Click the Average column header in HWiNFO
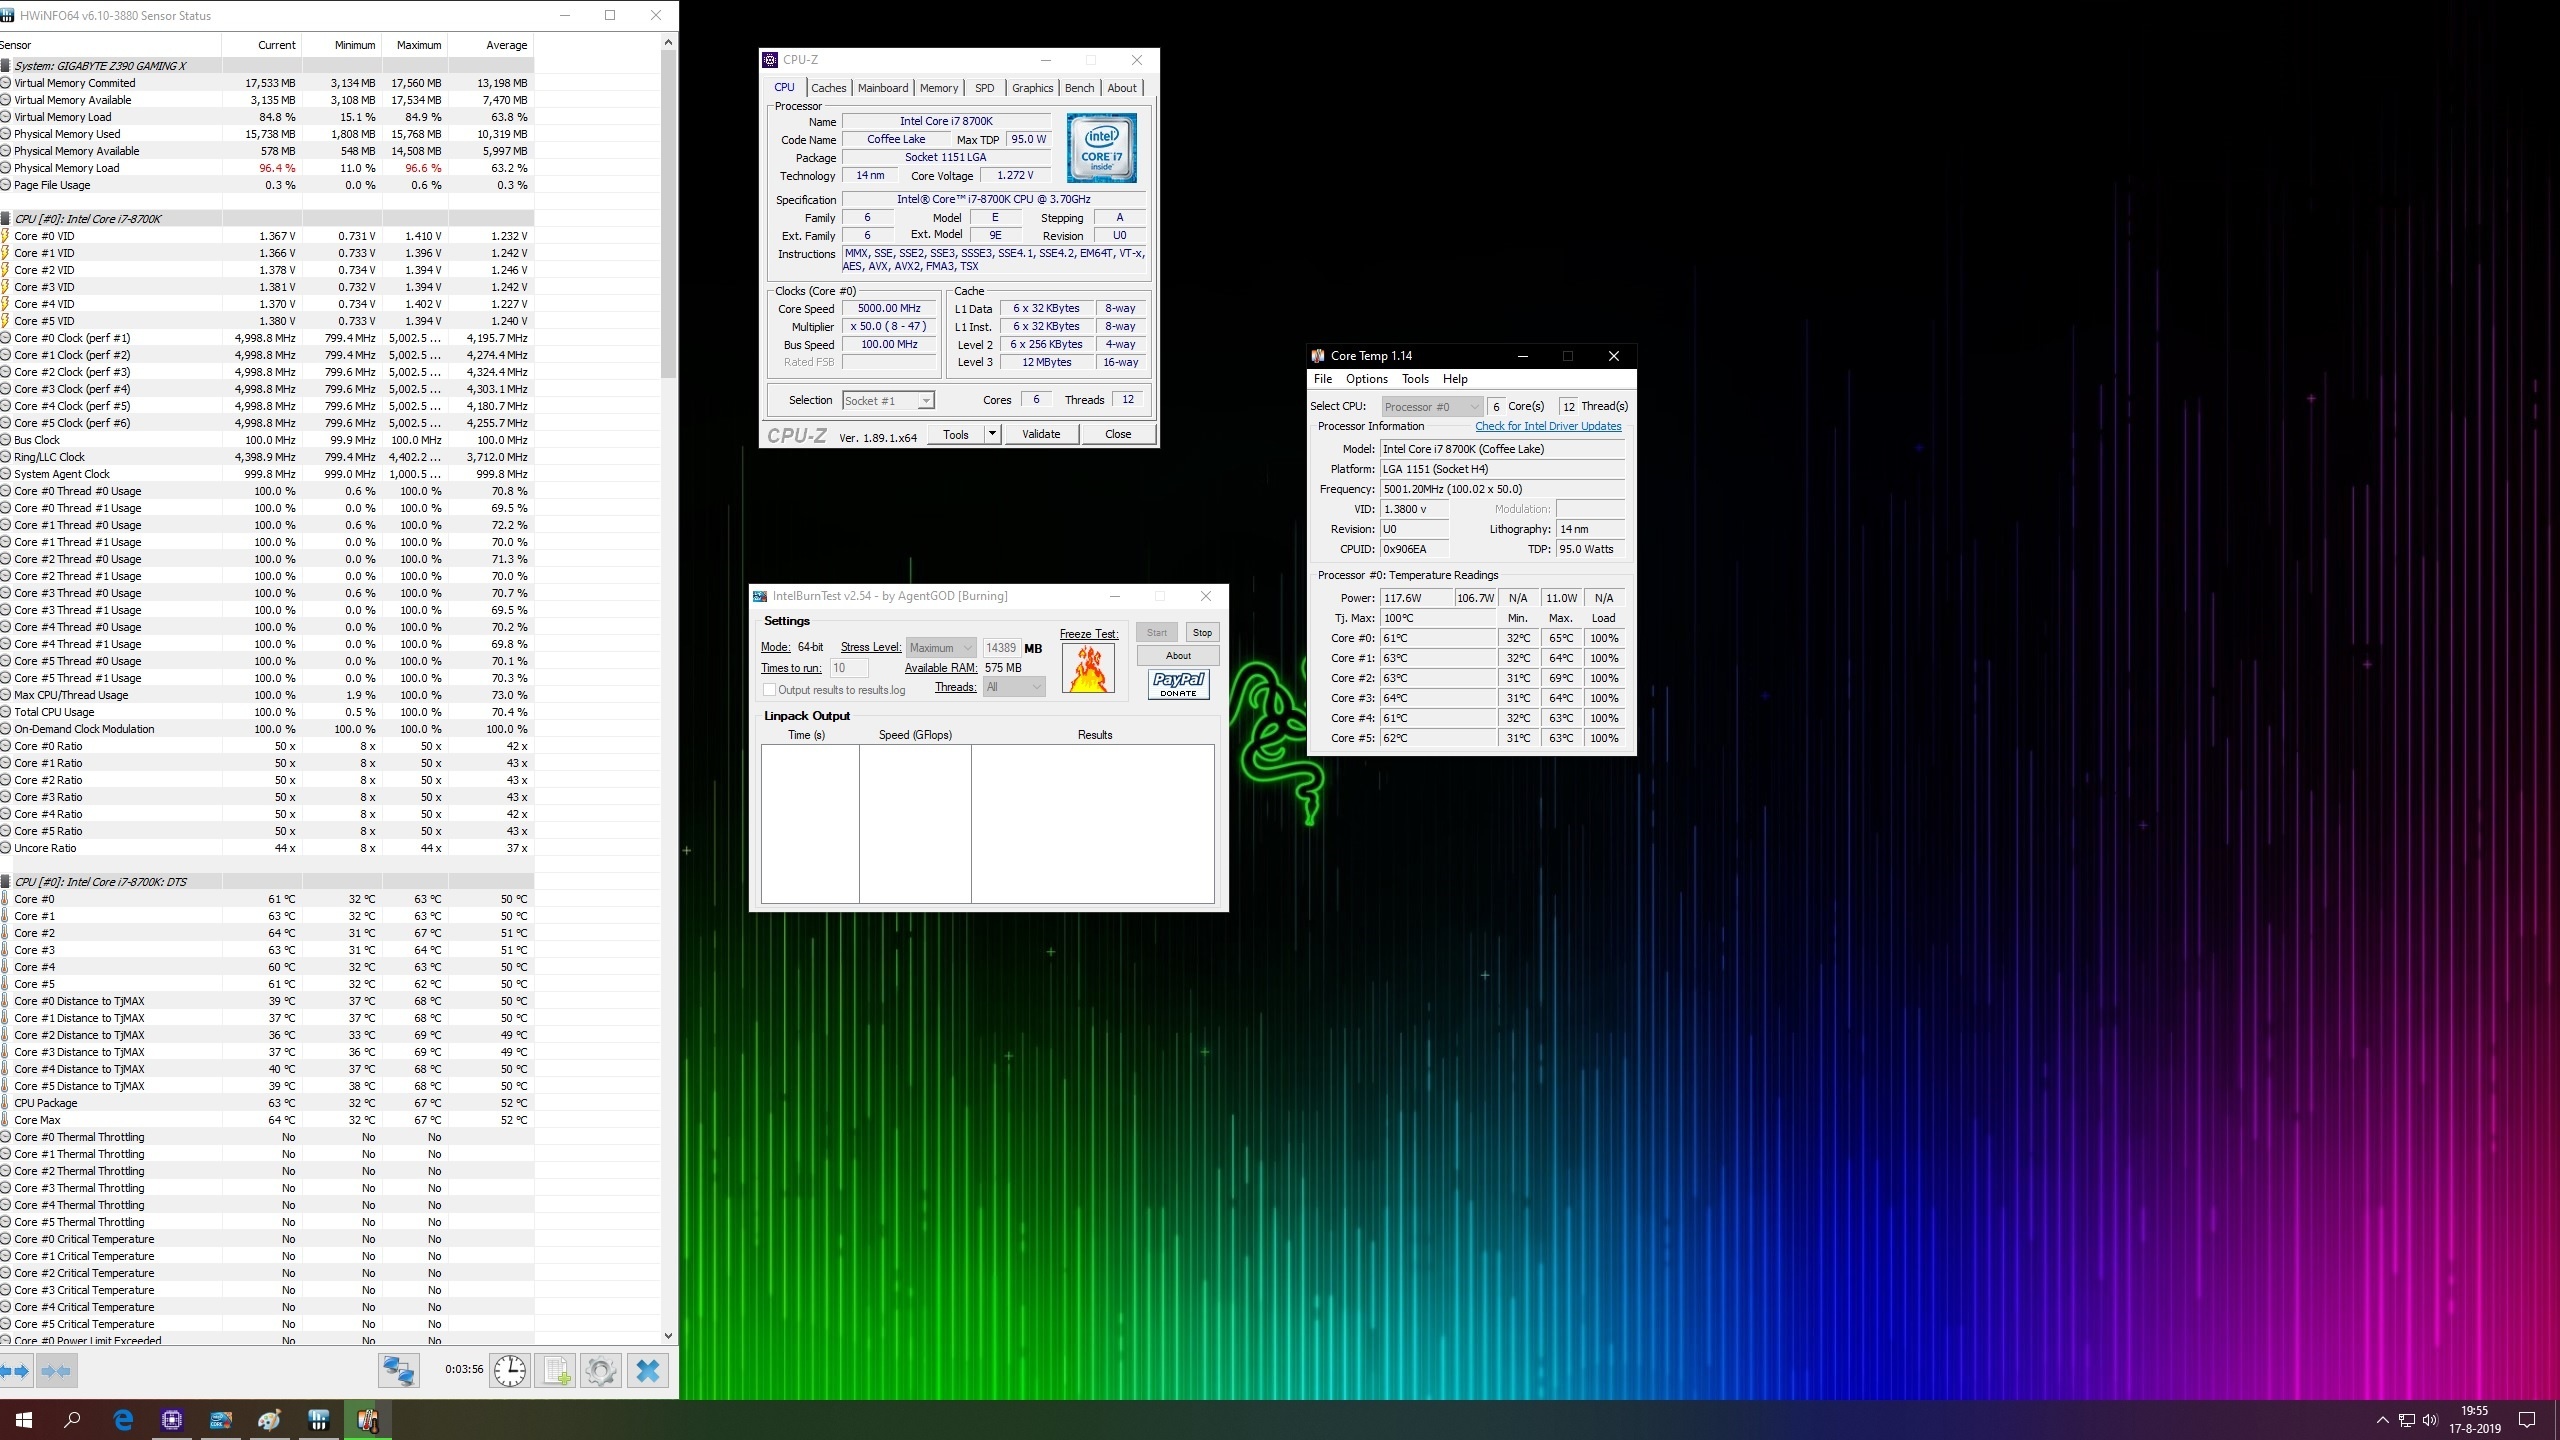2560x1440 pixels. point(490,45)
